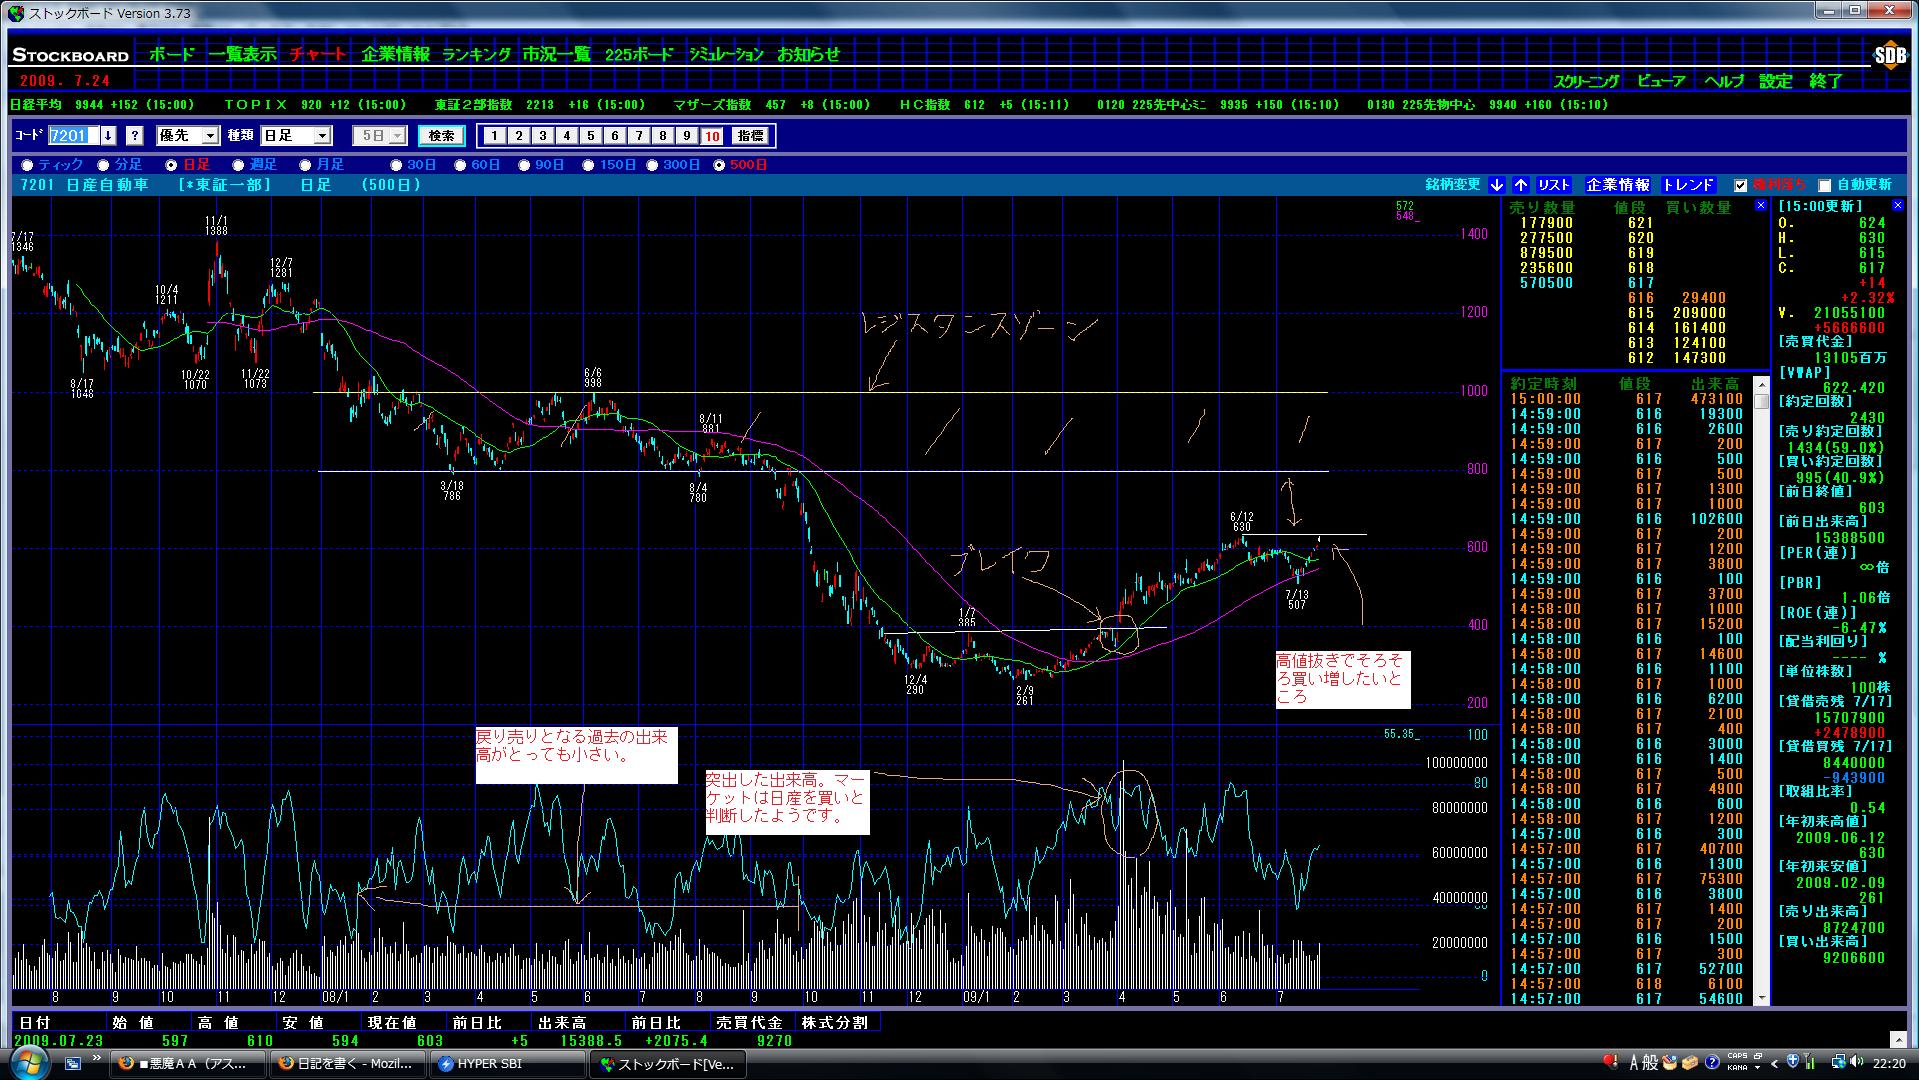Click the down arrow beside the code field
The height and width of the screenshot is (1080, 1919).
108,136
